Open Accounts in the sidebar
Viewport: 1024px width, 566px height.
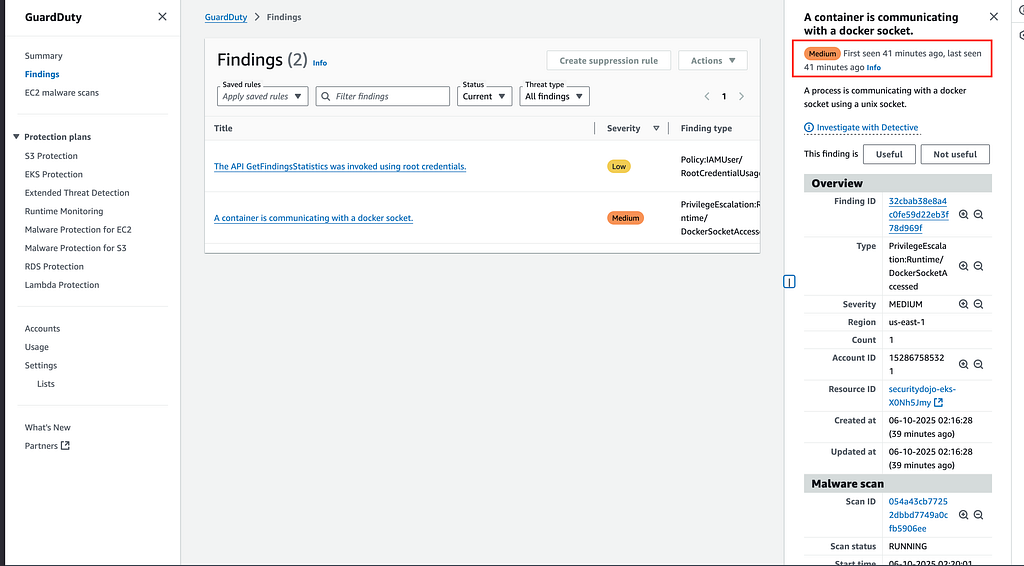point(42,328)
